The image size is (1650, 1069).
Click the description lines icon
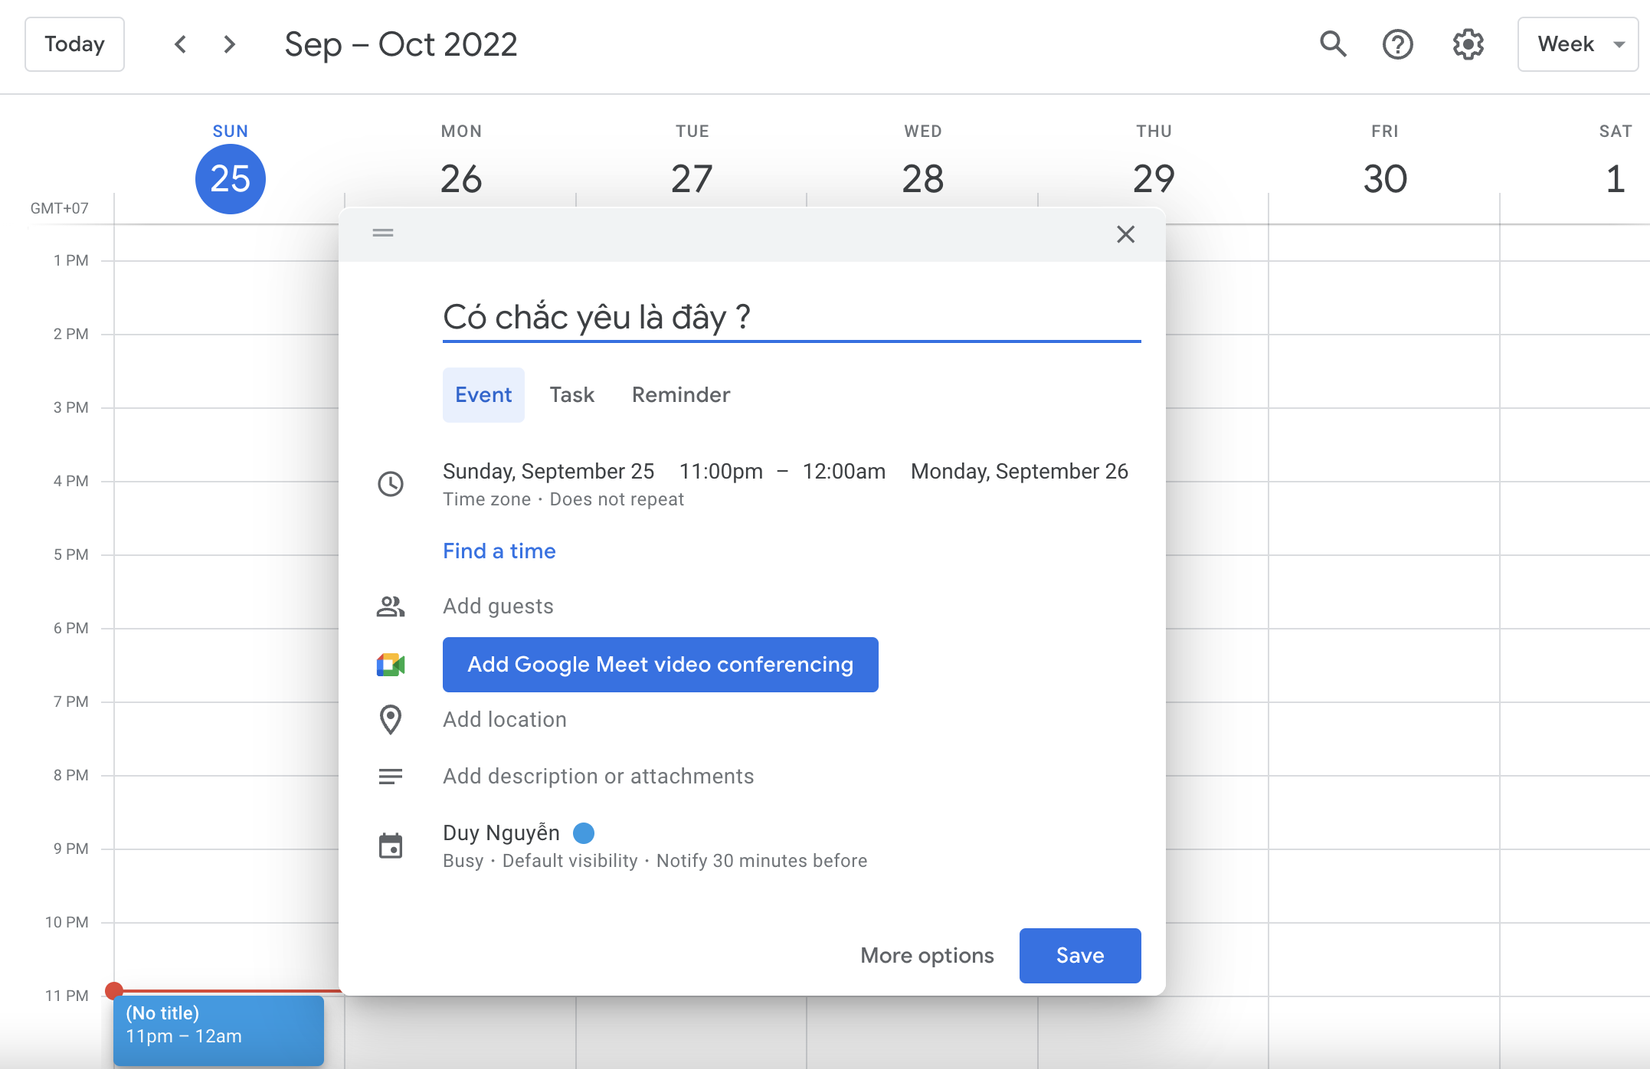coord(391,776)
